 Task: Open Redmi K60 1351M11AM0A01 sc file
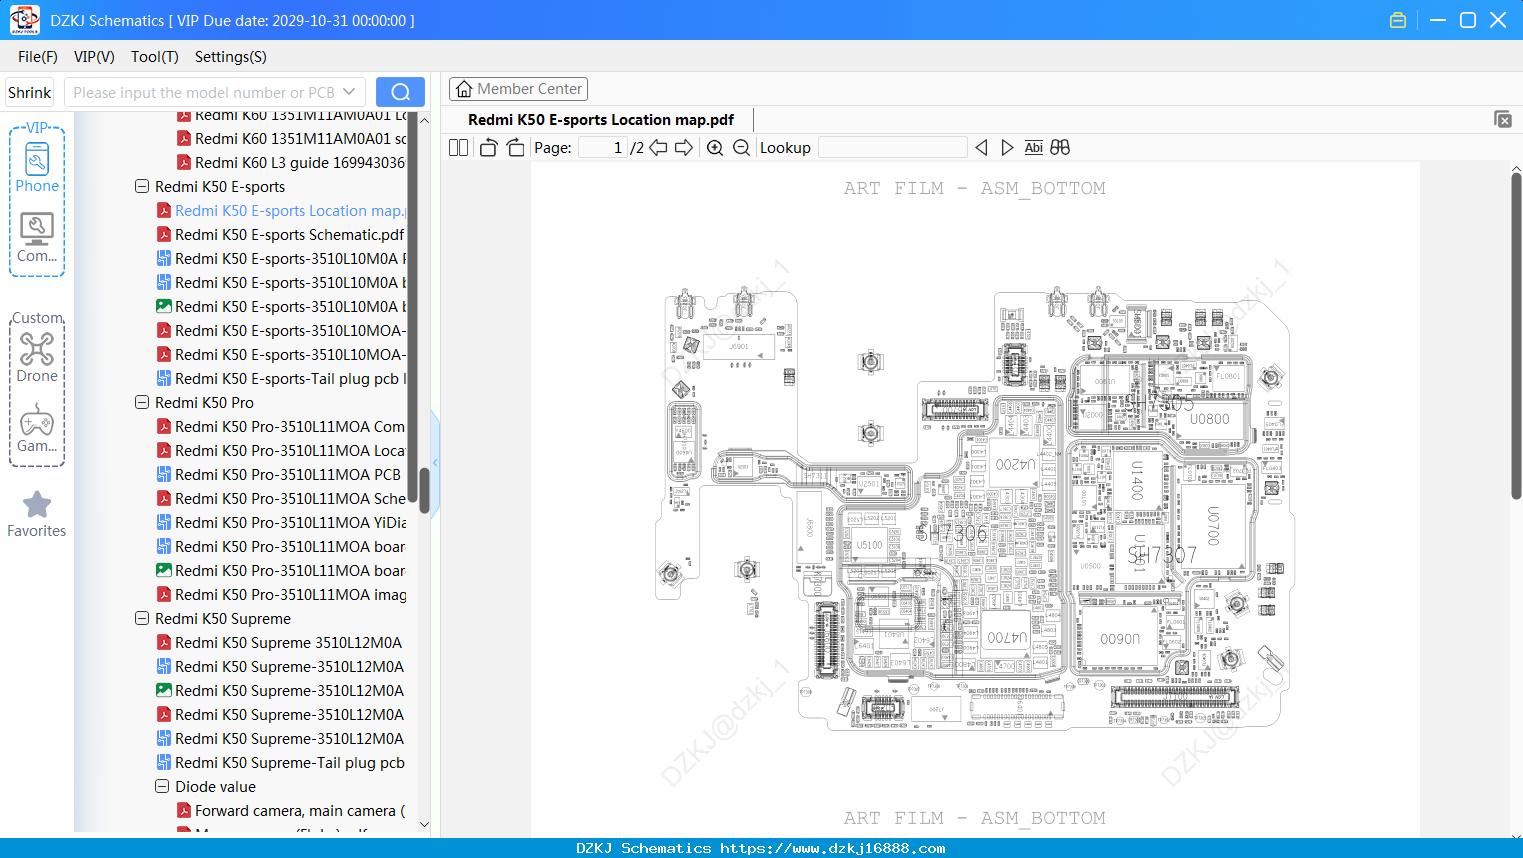coord(291,139)
